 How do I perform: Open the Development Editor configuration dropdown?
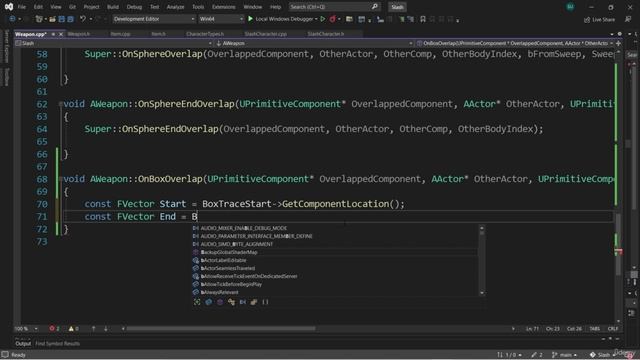click(x=154, y=19)
